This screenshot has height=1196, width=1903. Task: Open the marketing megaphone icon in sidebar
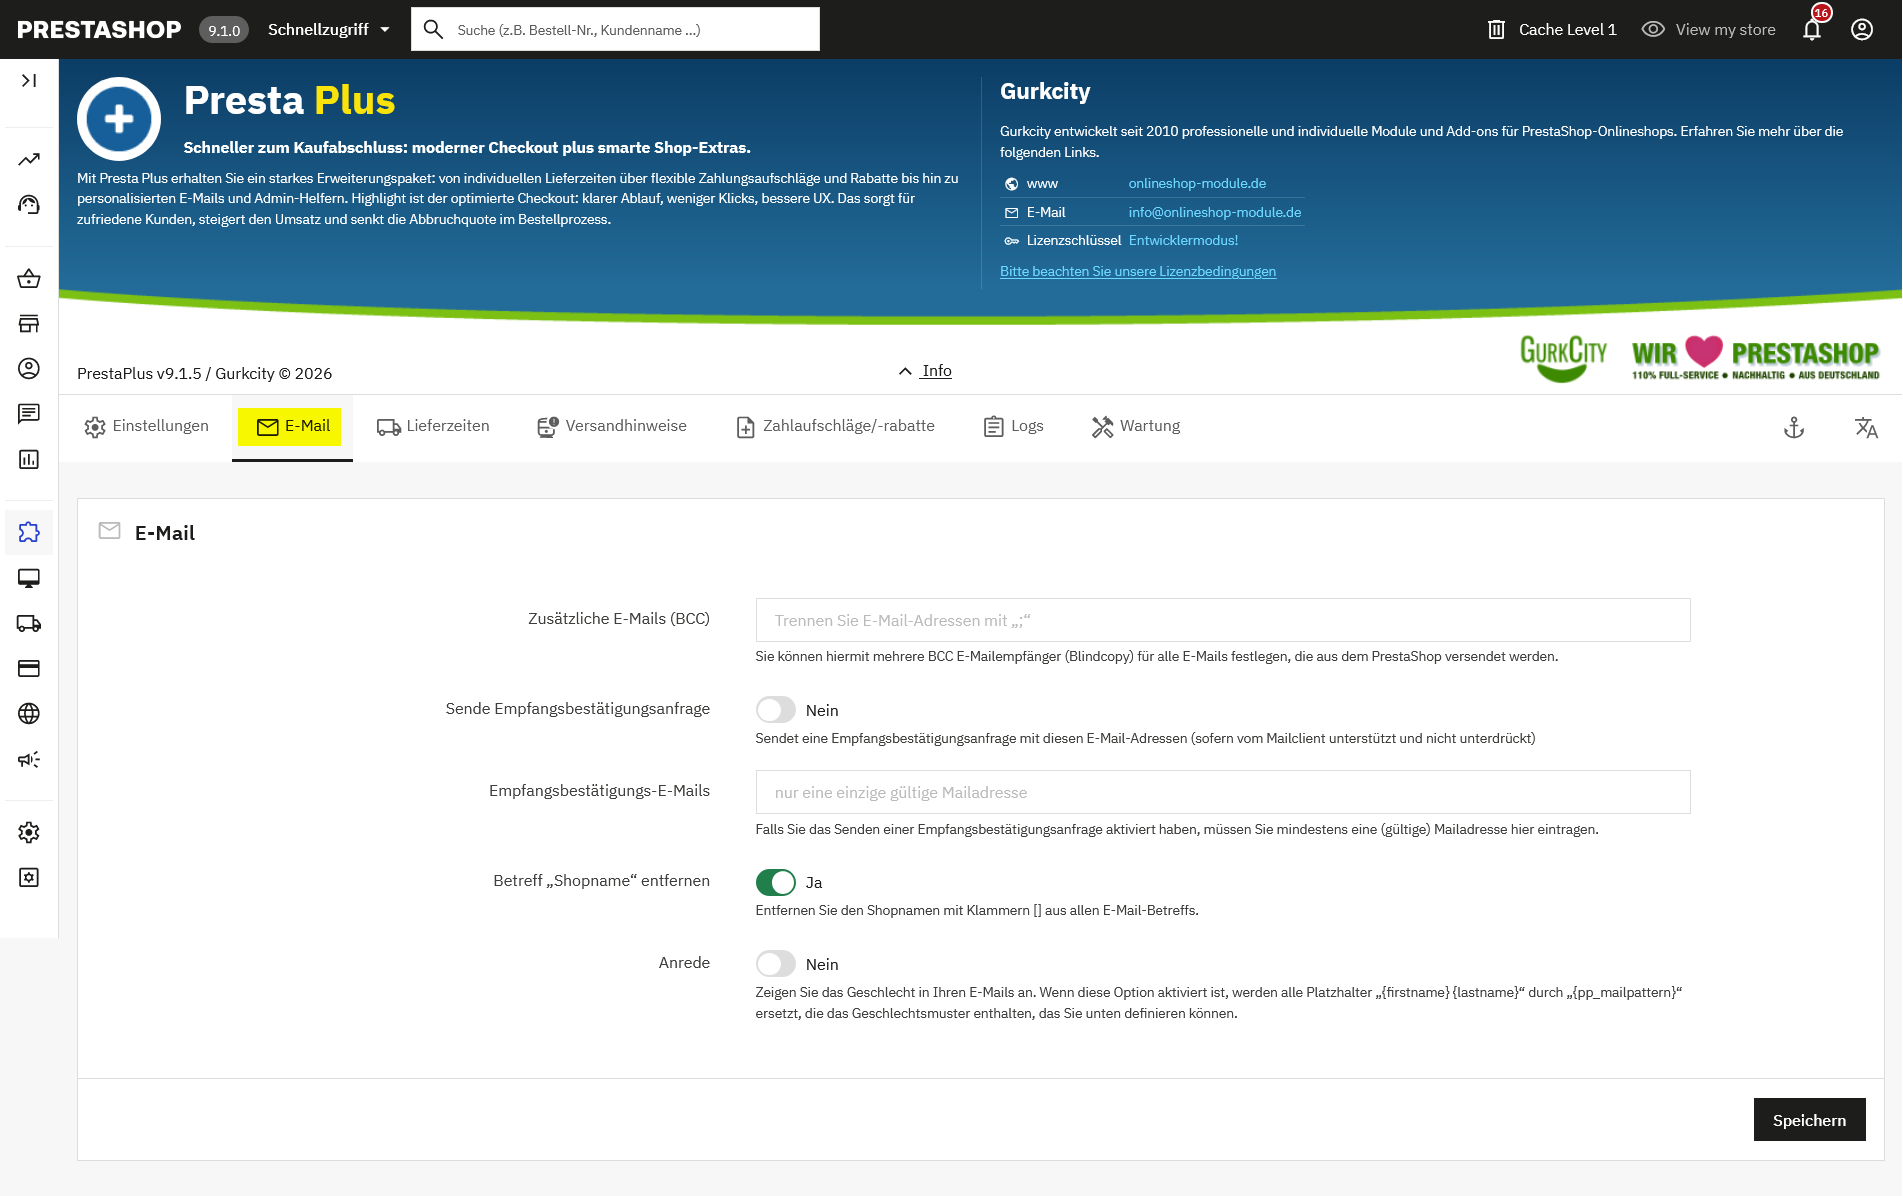pos(29,759)
